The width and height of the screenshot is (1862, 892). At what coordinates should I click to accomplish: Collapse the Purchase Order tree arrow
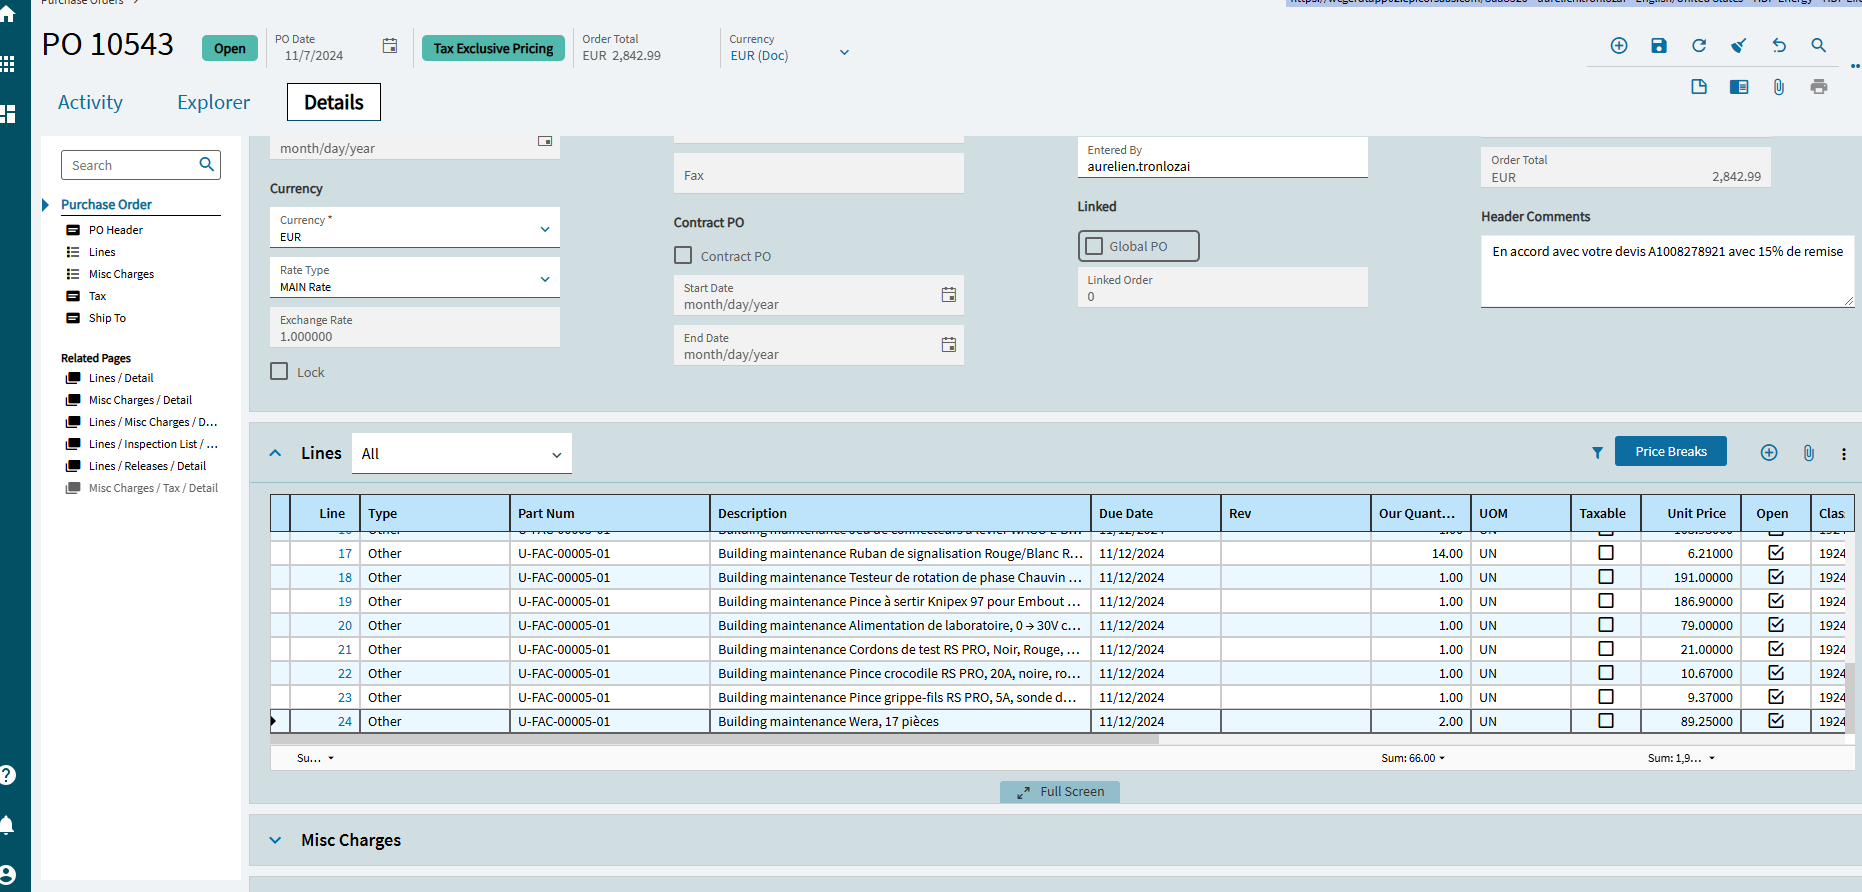(x=46, y=205)
